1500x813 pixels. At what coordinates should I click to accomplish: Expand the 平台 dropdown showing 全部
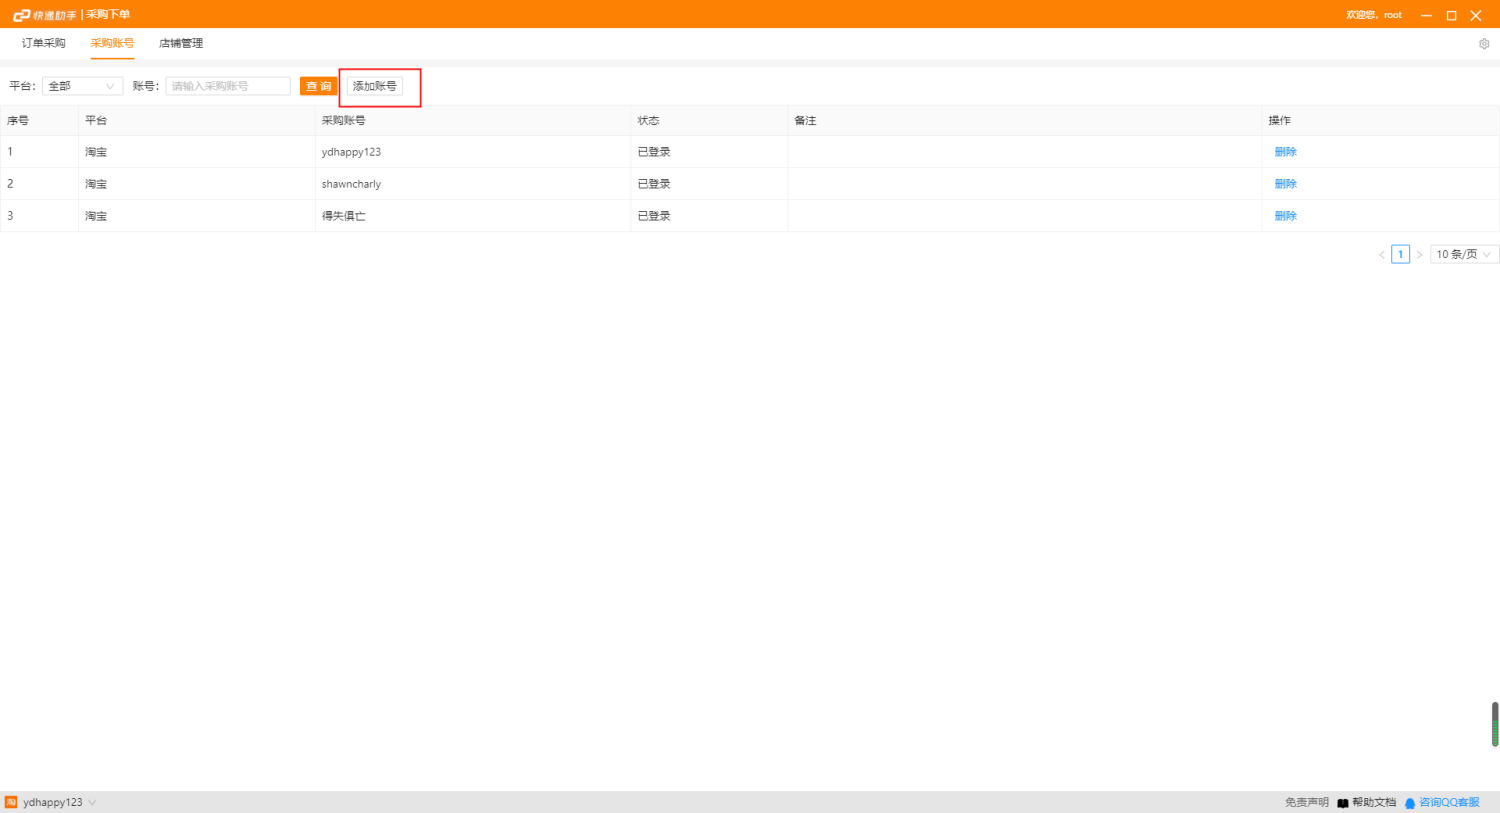pyautogui.click(x=82, y=86)
